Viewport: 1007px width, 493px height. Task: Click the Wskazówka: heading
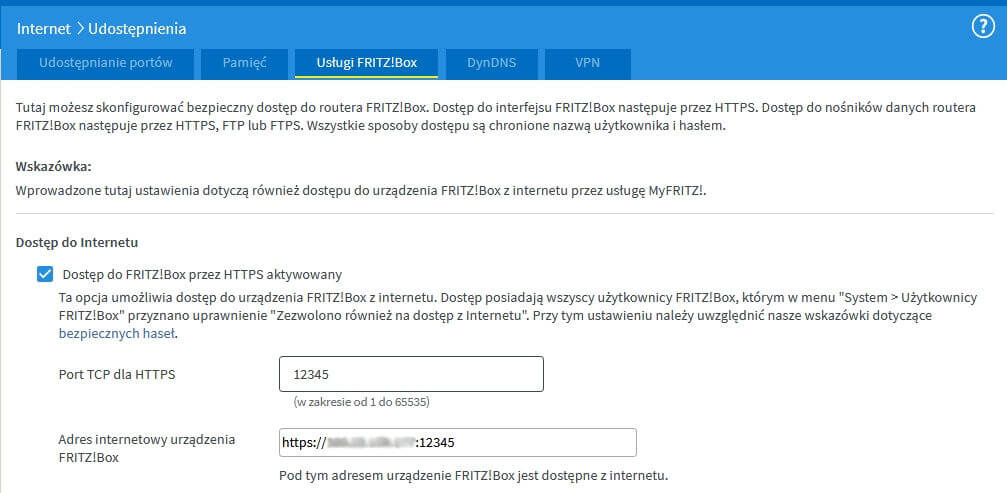pyautogui.click(x=54, y=166)
